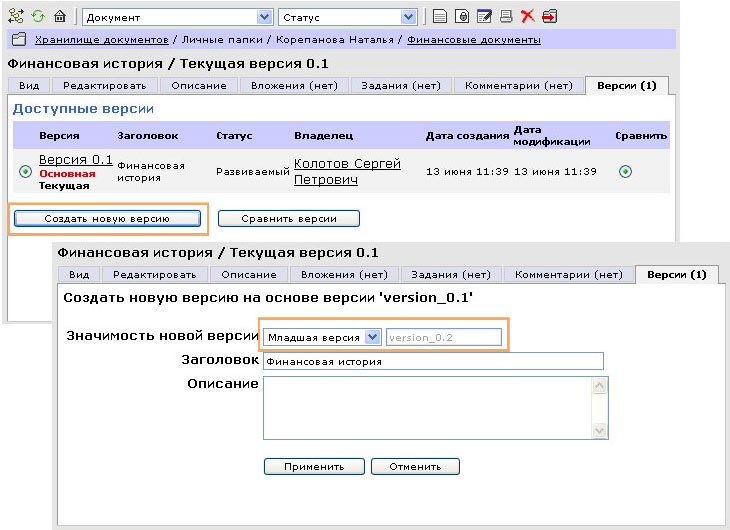
Task: Open Комментарии (нет) tab in the upper window
Action: click(519, 86)
